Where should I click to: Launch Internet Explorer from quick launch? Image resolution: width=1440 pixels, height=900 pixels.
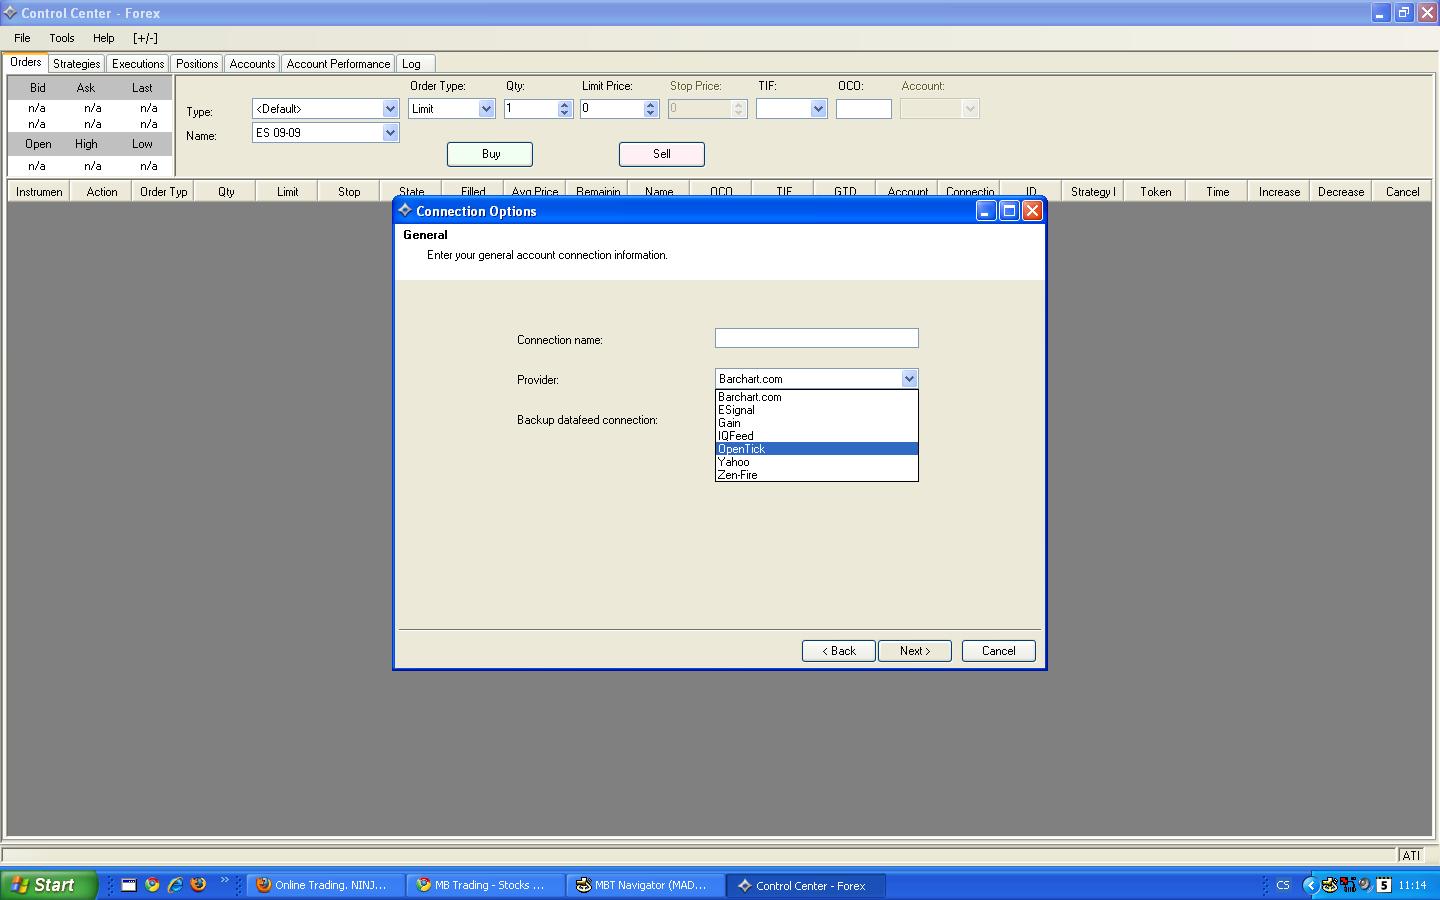click(x=175, y=885)
